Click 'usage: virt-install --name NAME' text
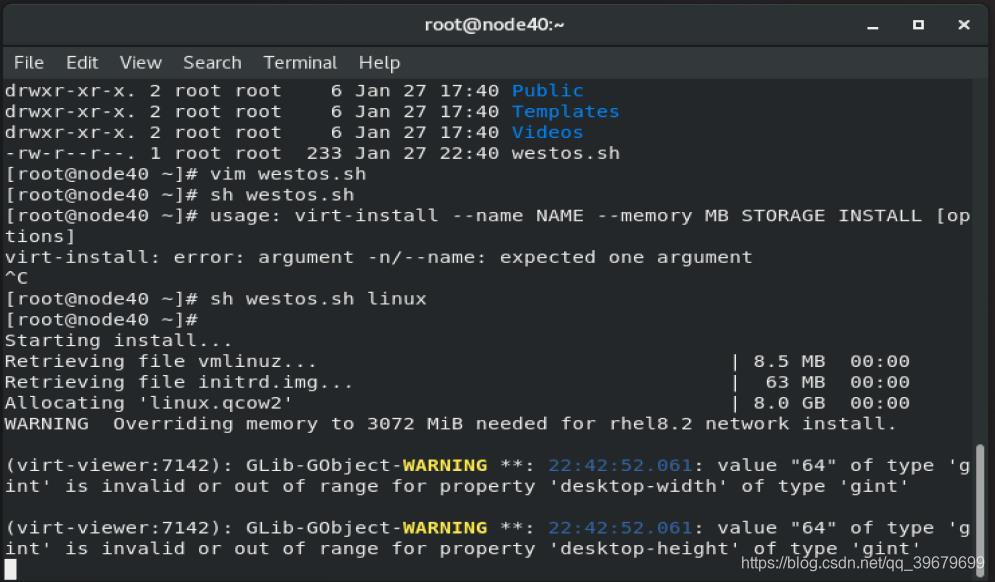 tap(397, 216)
